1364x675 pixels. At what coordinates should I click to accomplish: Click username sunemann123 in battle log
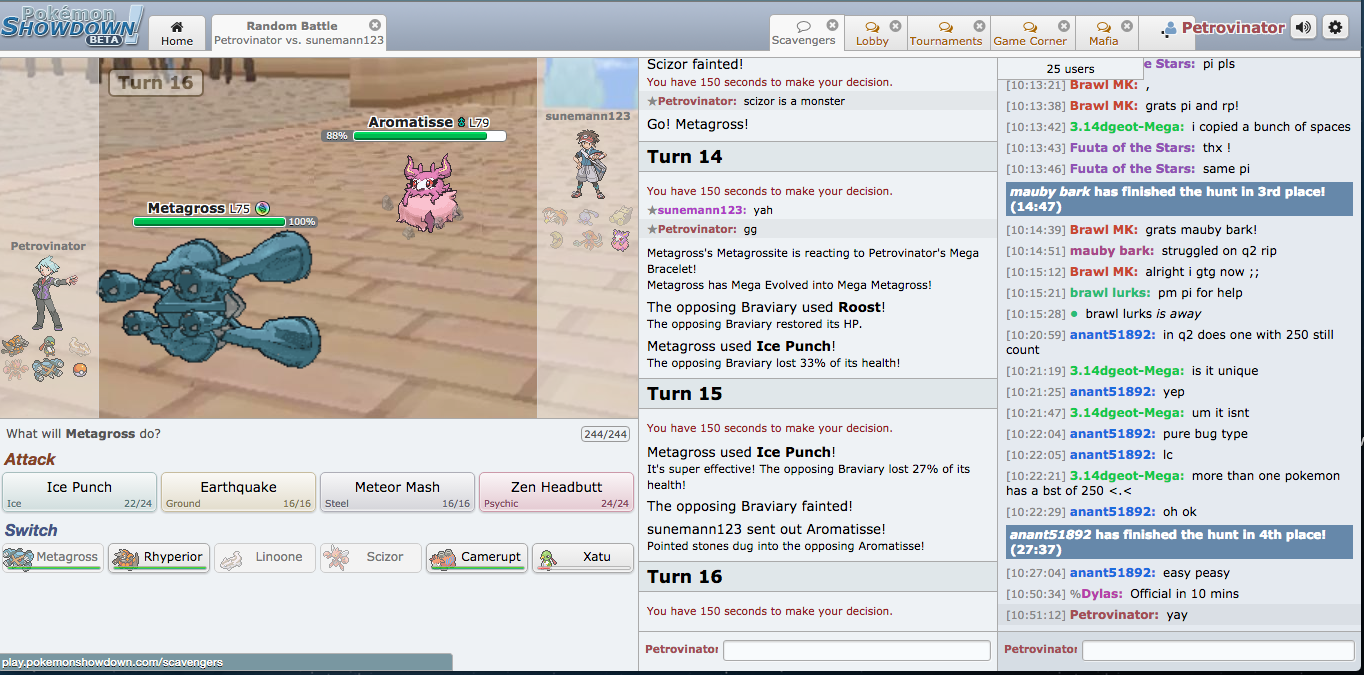(702, 210)
